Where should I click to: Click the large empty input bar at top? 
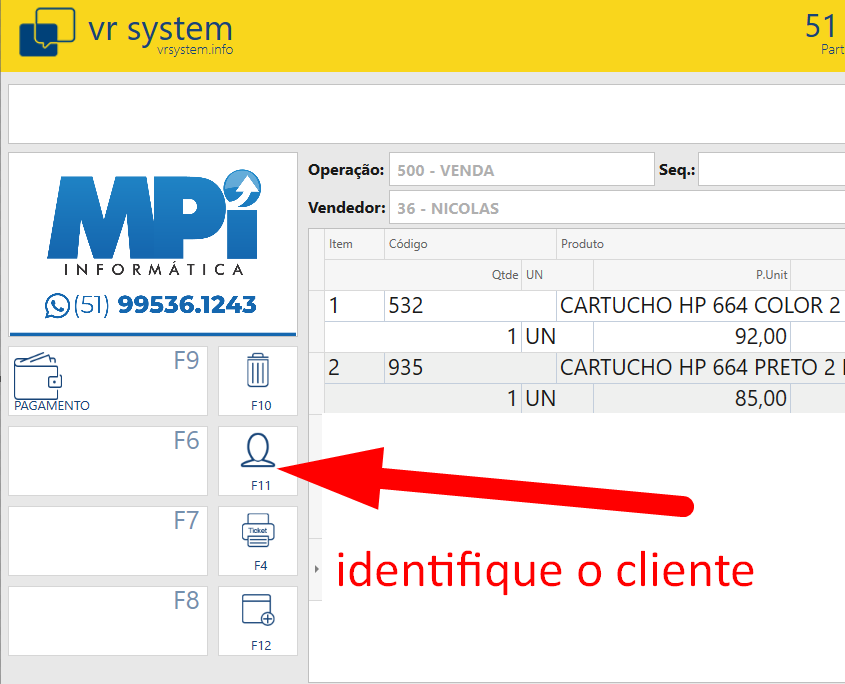(x=426, y=114)
